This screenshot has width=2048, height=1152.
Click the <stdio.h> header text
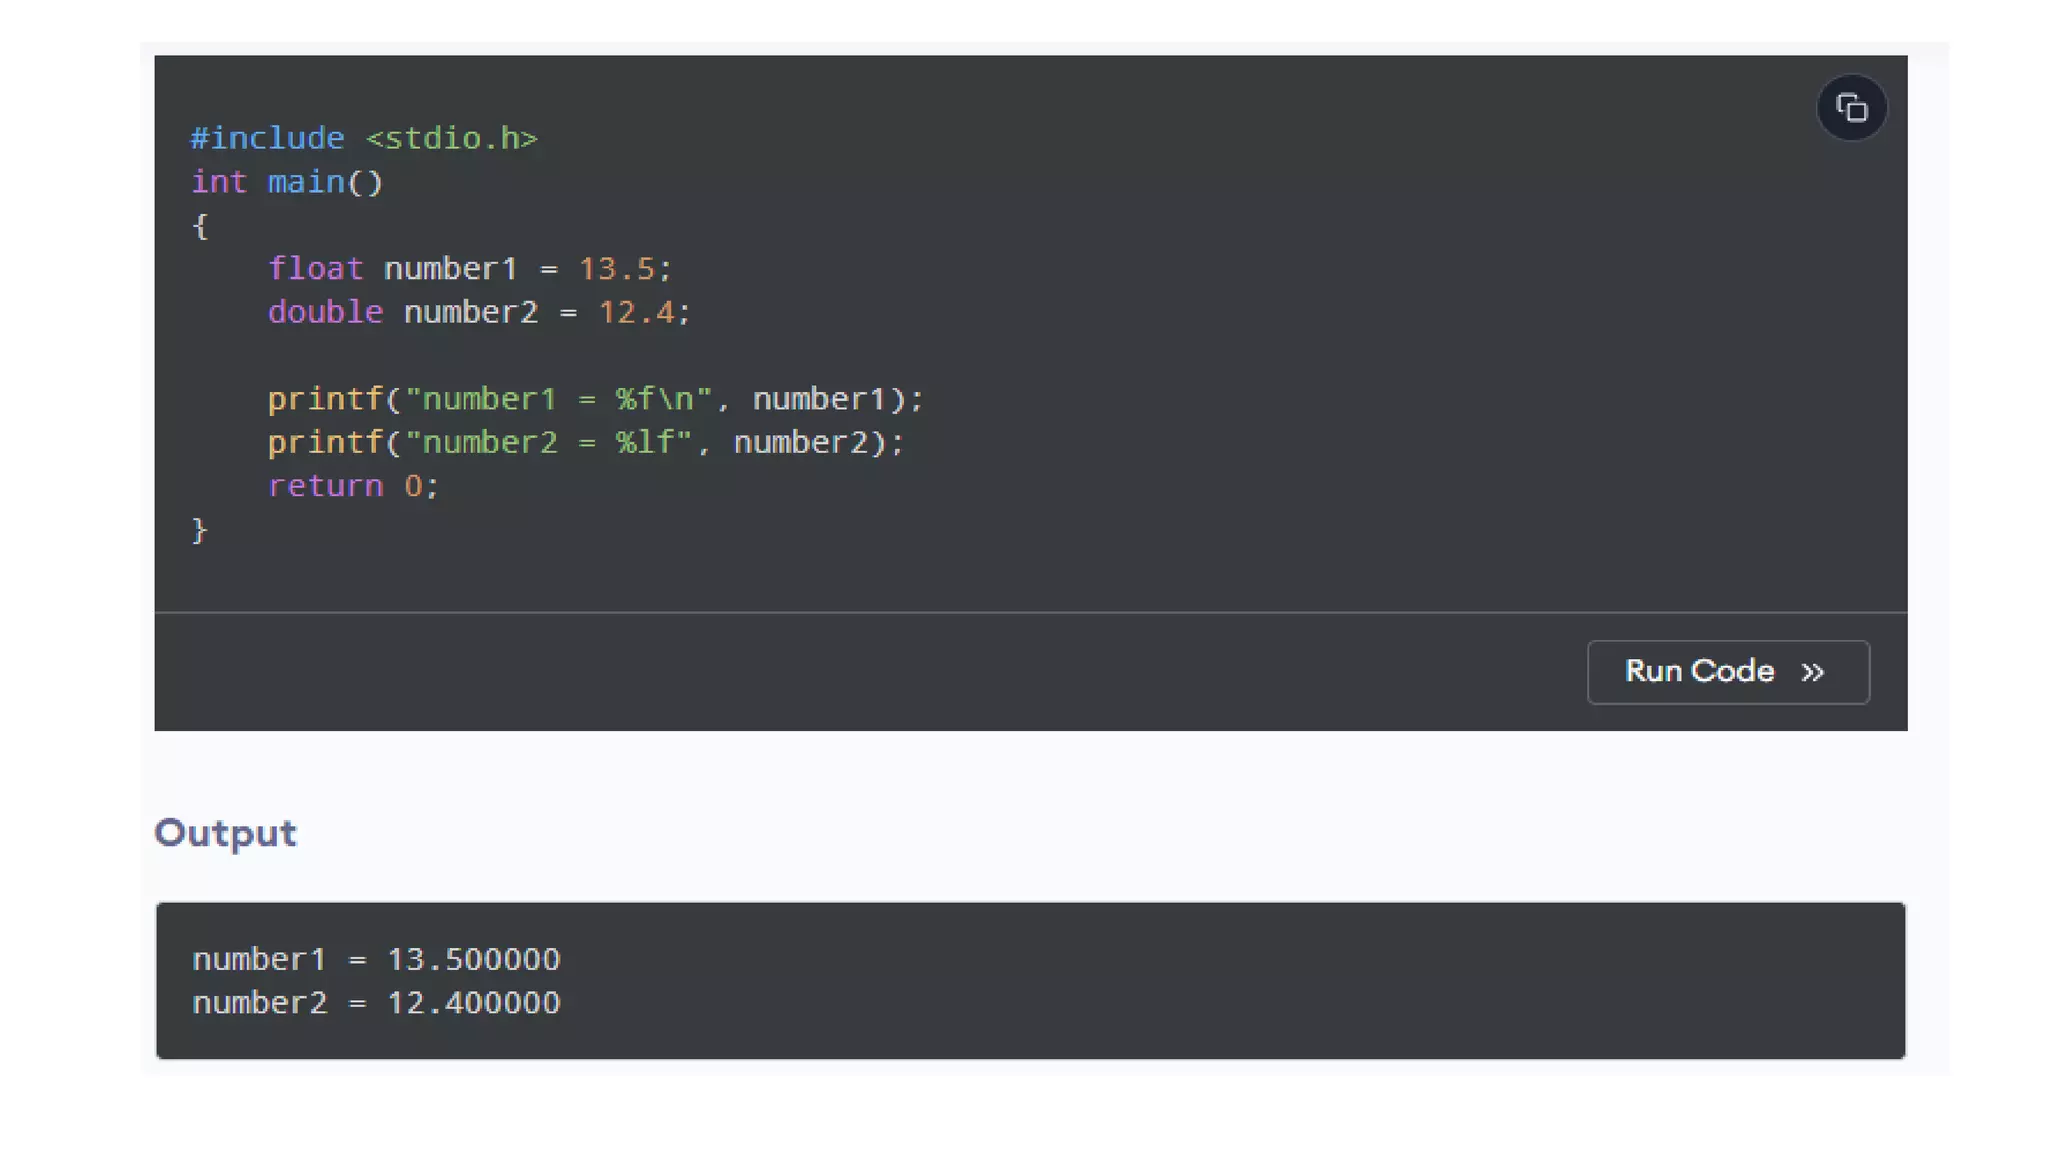coord(451,138)
